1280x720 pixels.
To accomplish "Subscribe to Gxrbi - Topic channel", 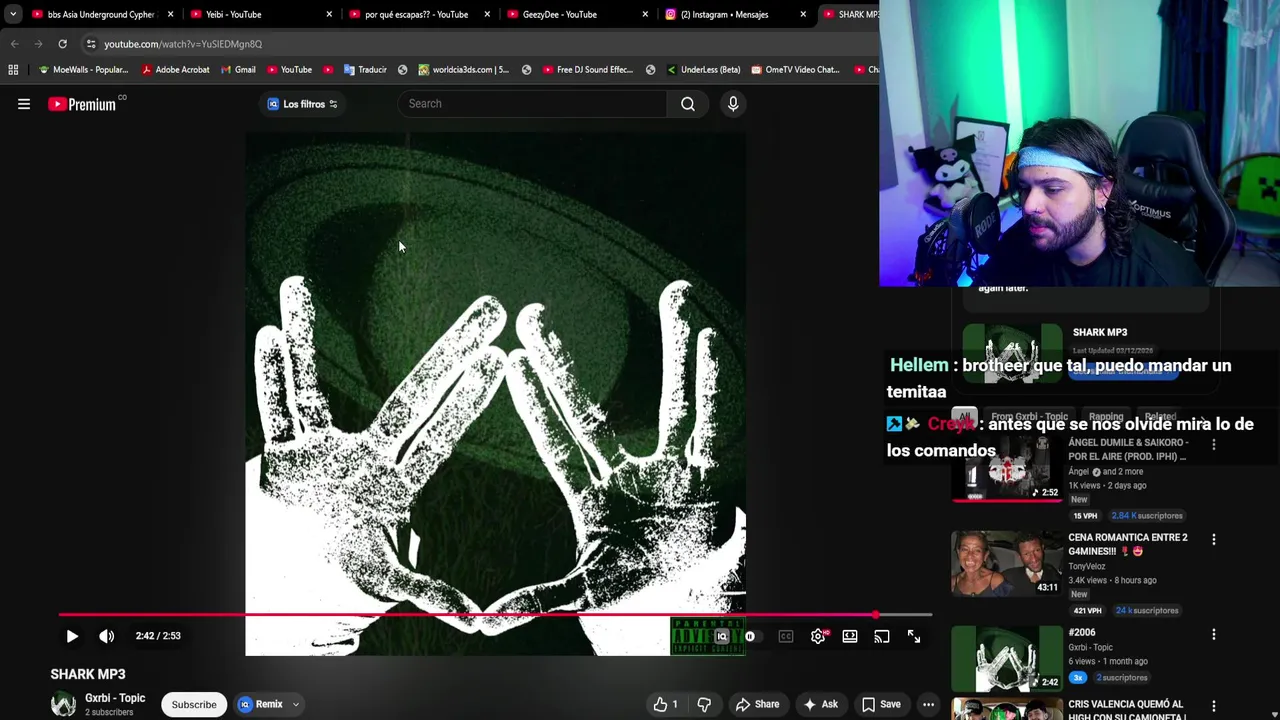I will 194,705.
